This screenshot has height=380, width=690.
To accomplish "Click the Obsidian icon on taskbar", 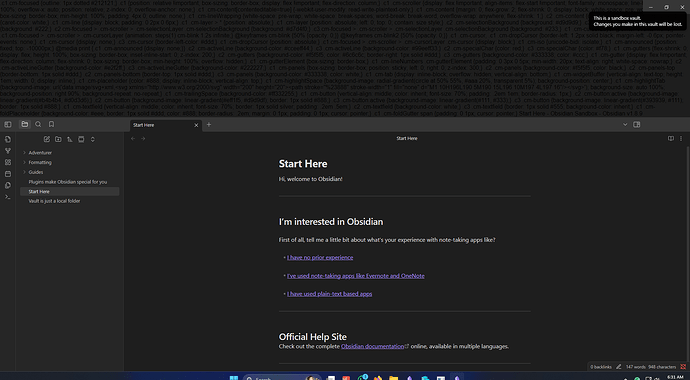I will coord(457,377).
